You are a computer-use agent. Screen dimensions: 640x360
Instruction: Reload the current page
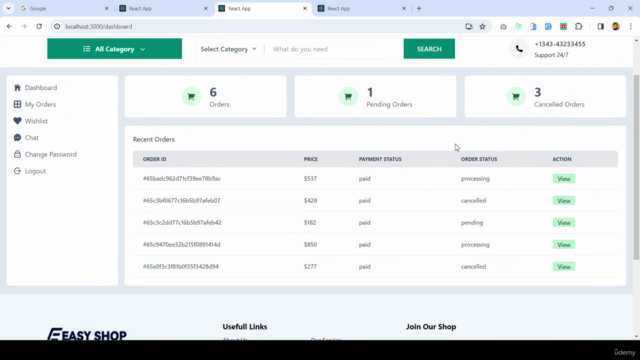click(39, 27)
